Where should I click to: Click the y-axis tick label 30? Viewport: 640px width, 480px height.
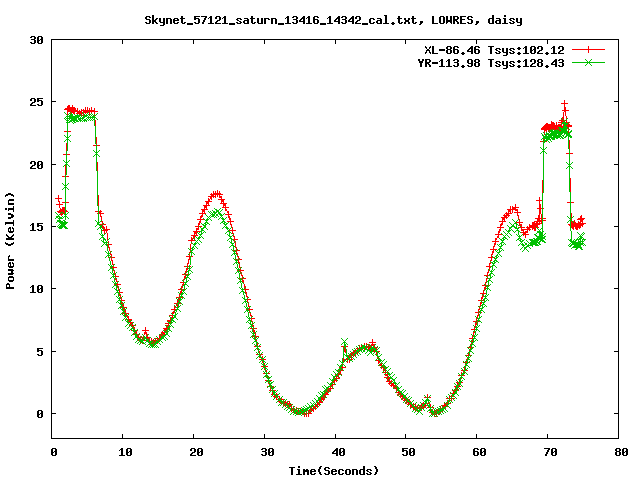(x=36, y=40)
